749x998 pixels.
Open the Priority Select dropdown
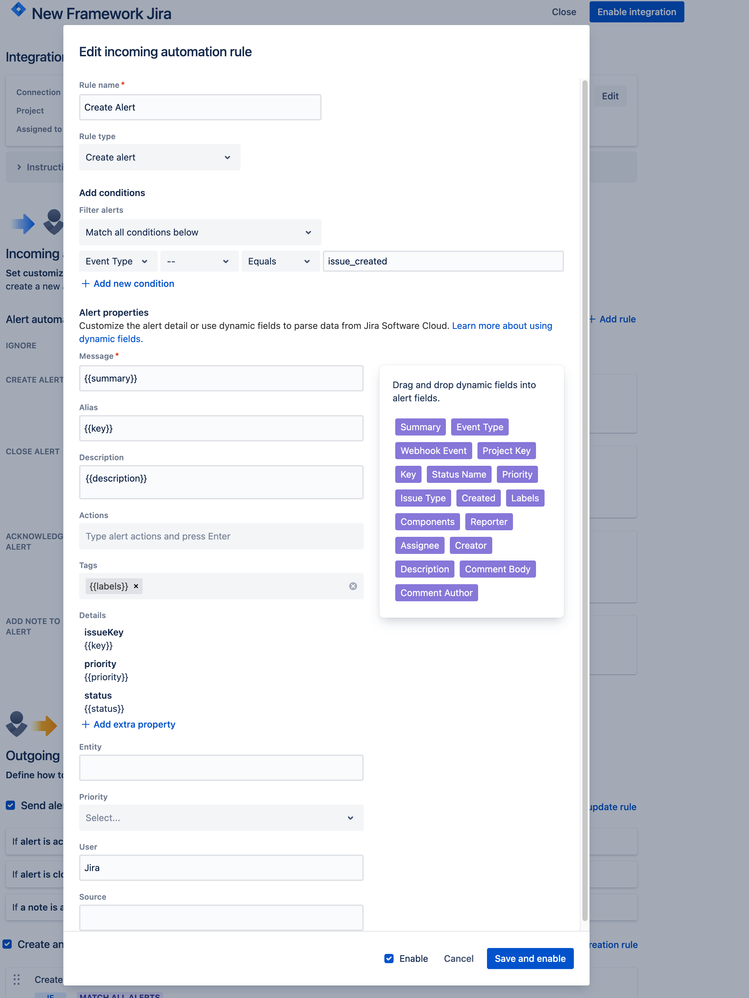click(x=221, y=818)
